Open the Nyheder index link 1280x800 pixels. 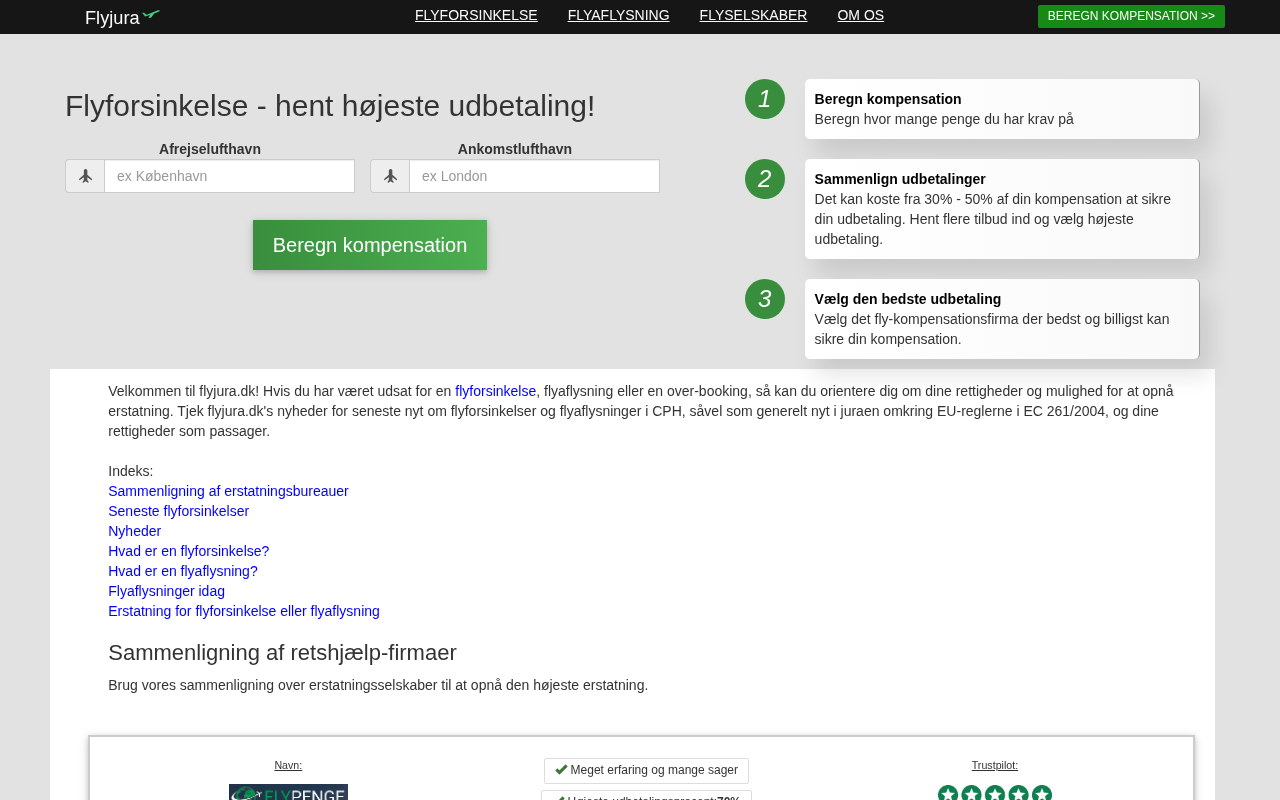(135, 531)
